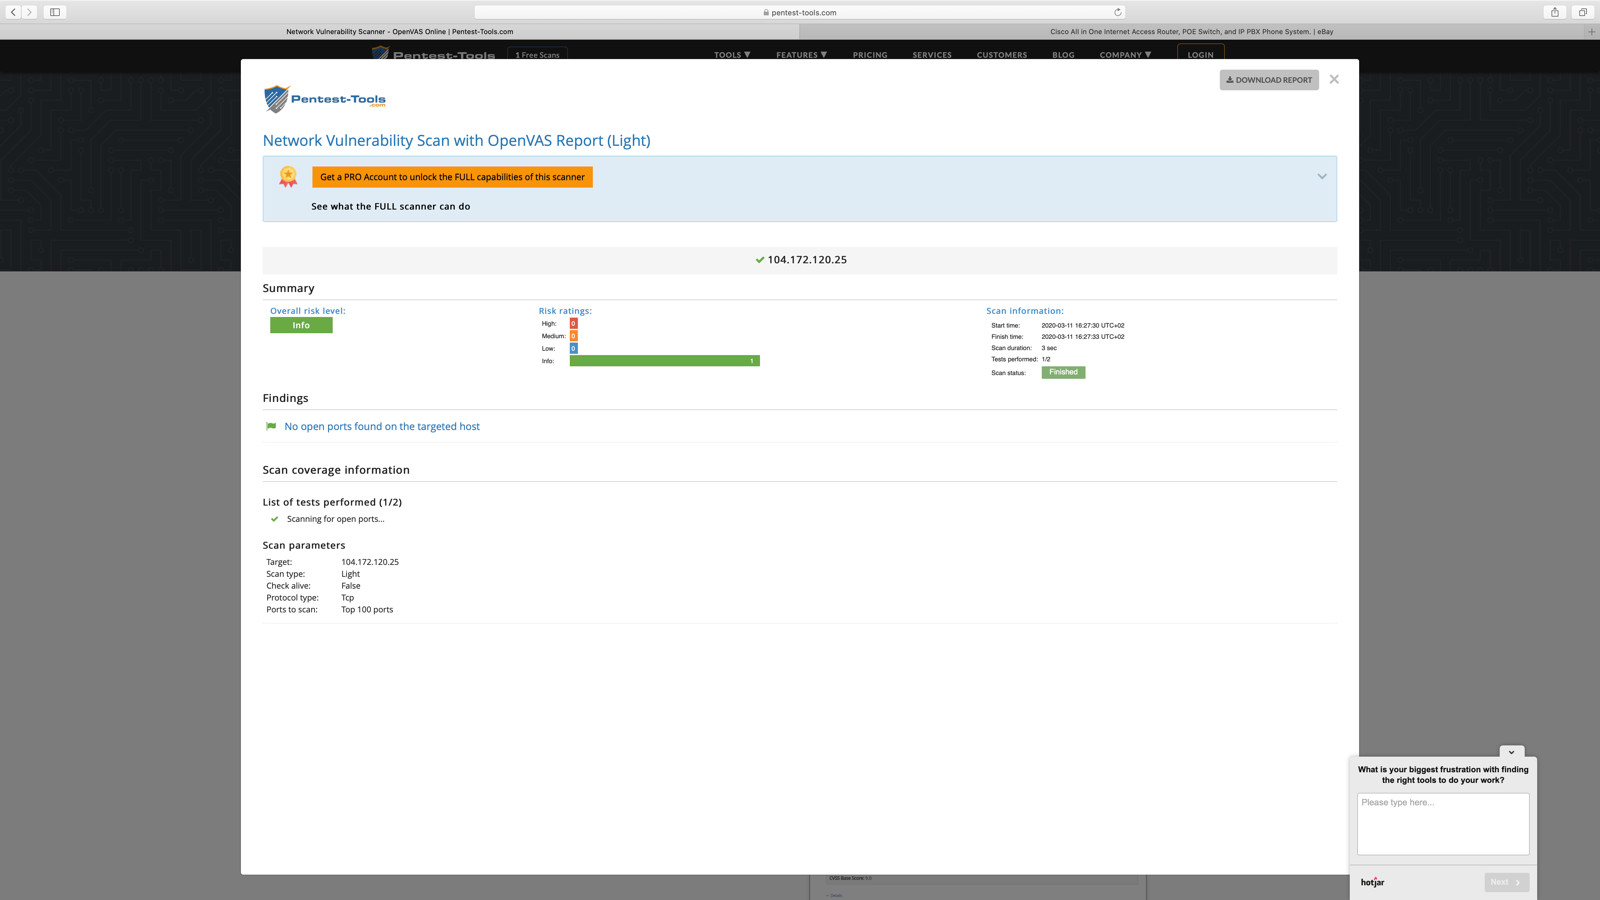Open No open ports found finding

(x=382, y=426)
